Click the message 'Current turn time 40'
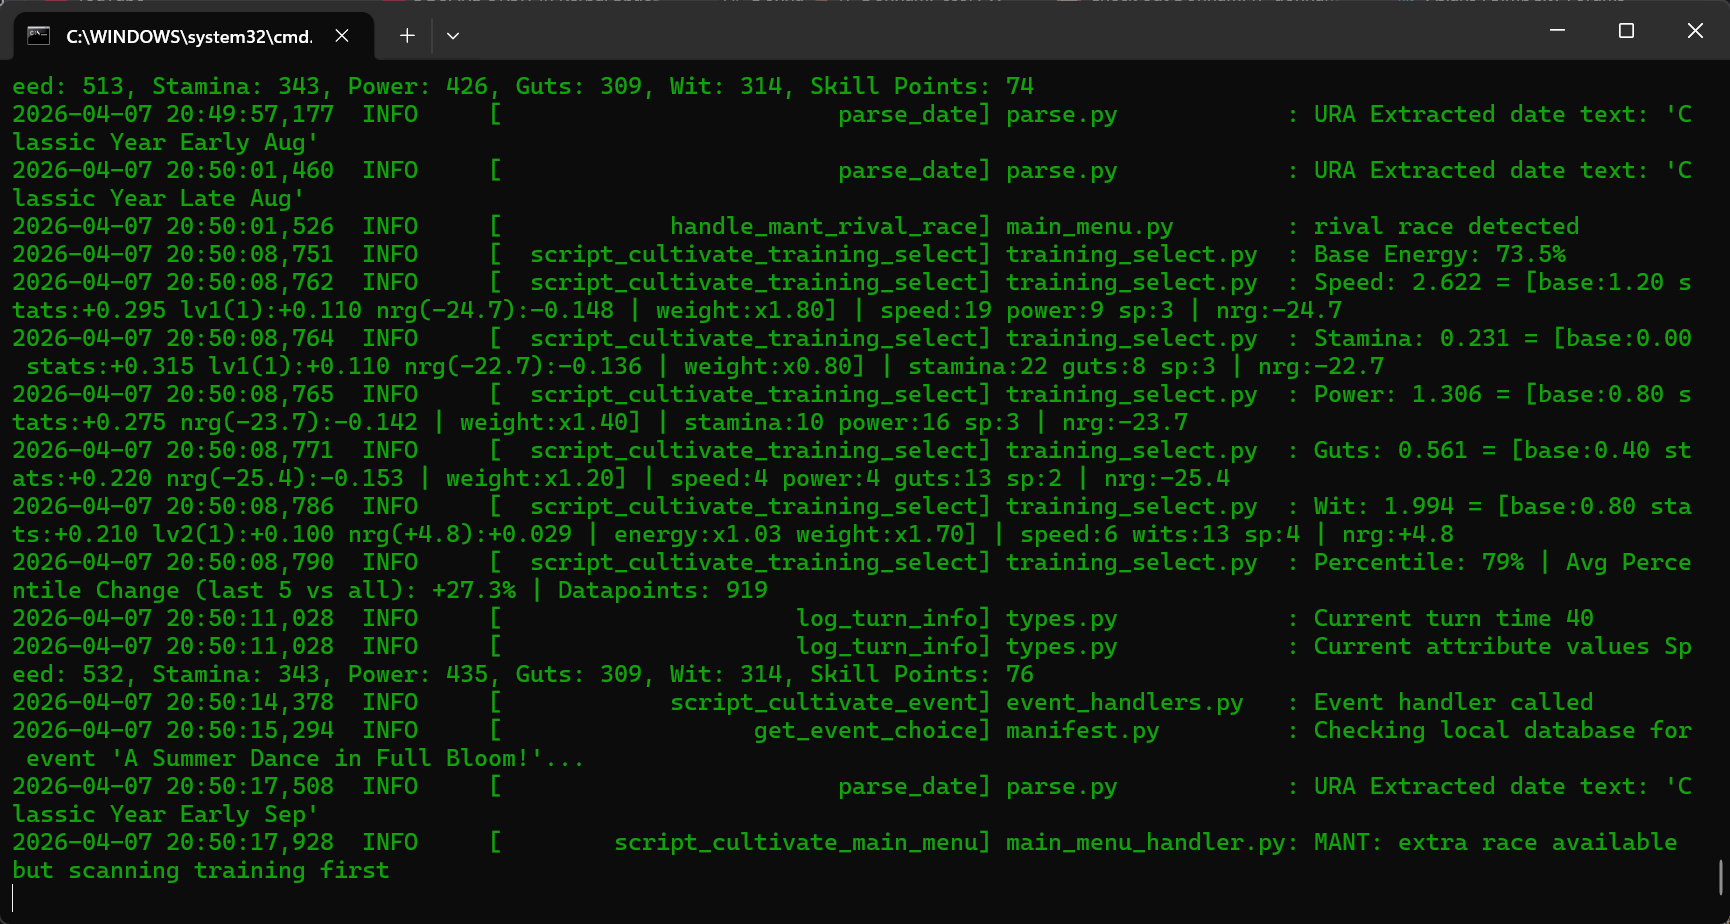The height and width of the screenshot is (924, 1730). click(x=1453, y=618)
